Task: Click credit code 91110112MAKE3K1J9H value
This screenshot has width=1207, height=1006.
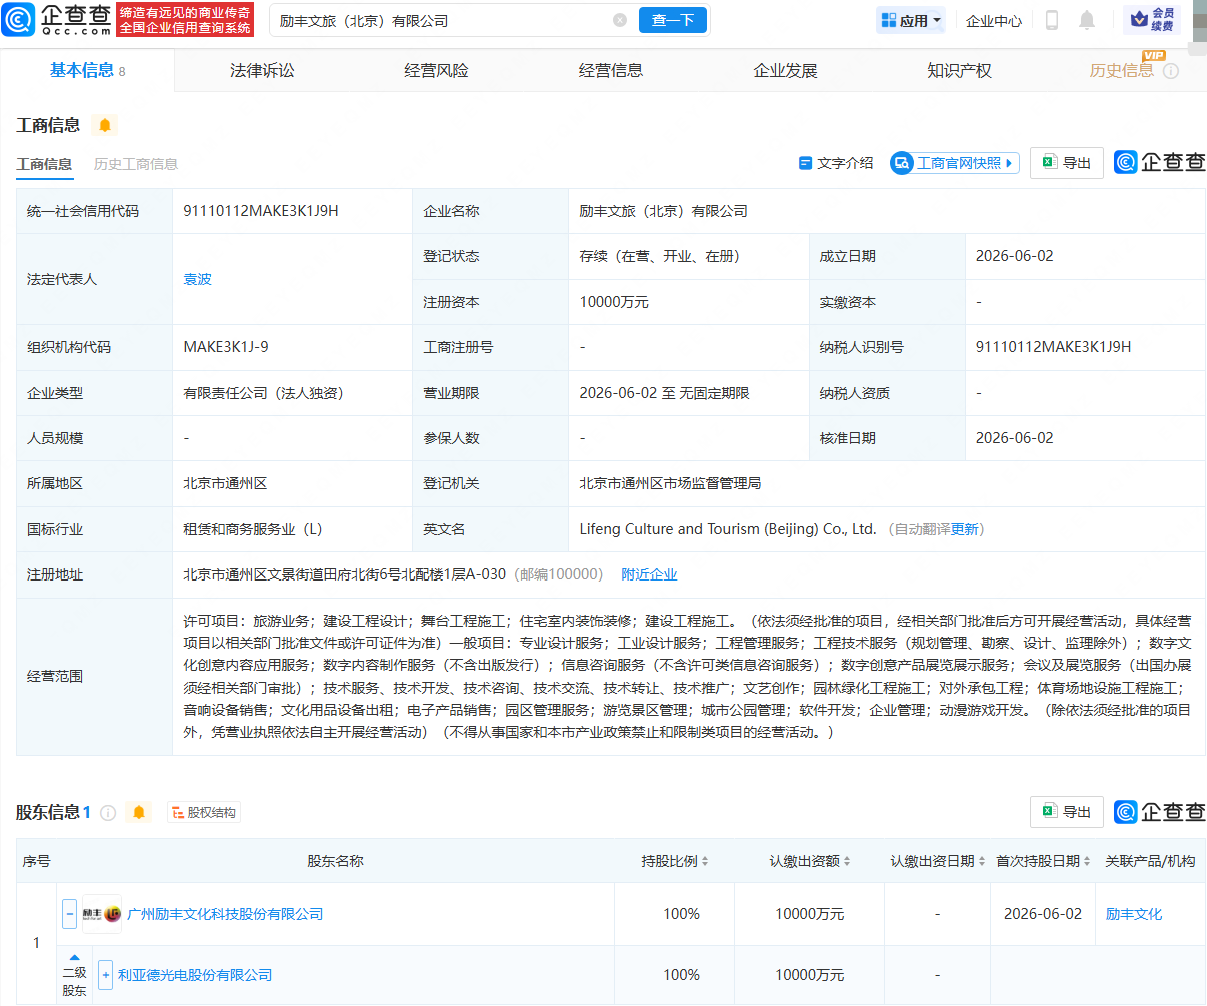Action: (x=261, y=211)
